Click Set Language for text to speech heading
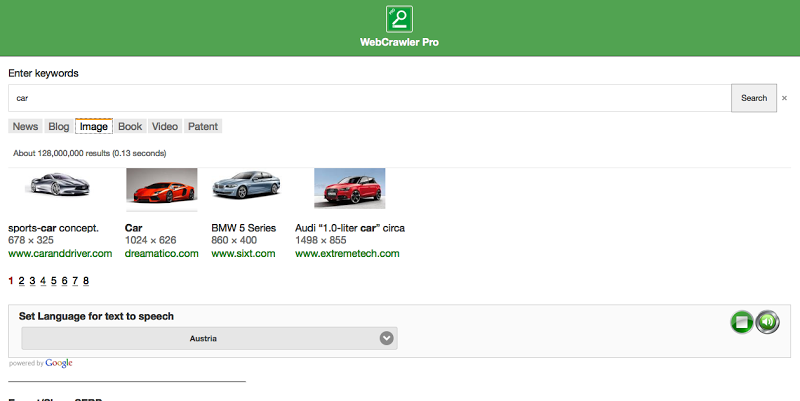 click(96, 316)
